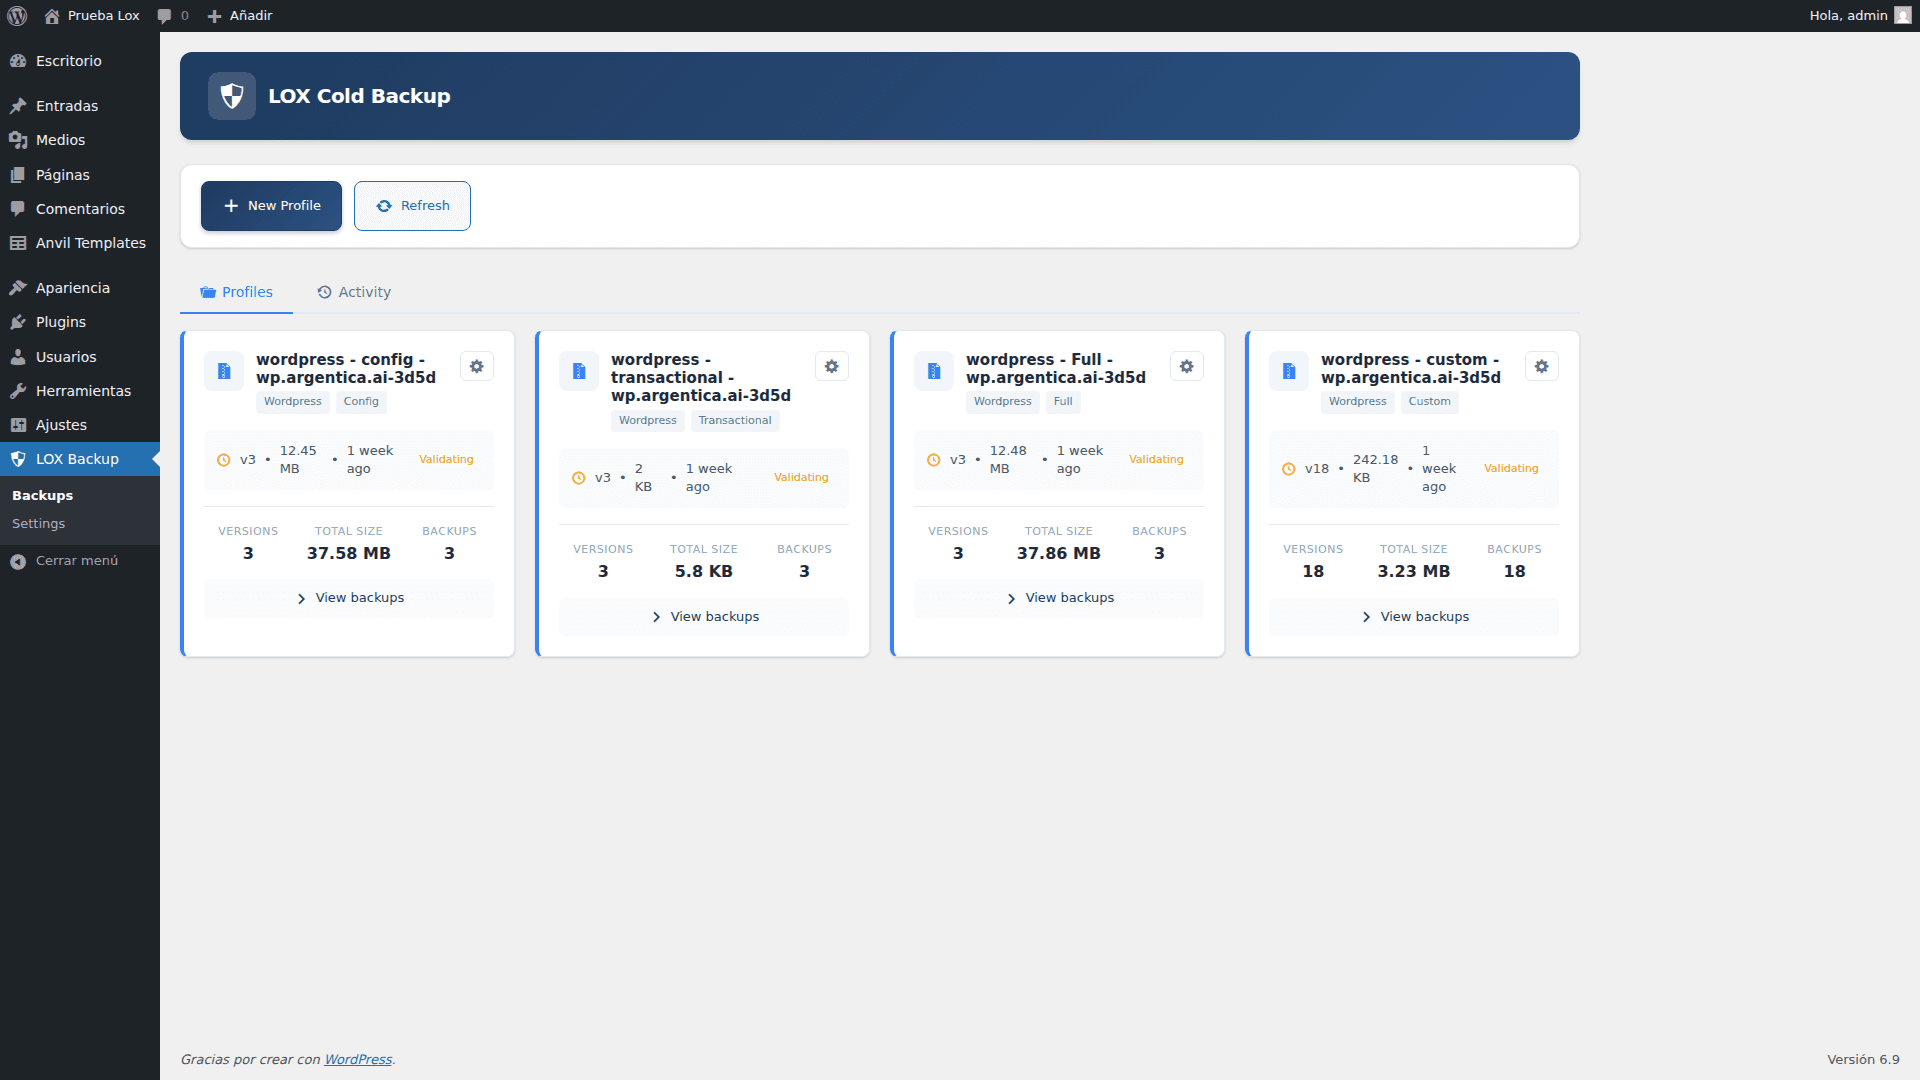Open Settings under LOX Backup menu
This screenshot has width=1920, height=1080.
pos(38,523)
